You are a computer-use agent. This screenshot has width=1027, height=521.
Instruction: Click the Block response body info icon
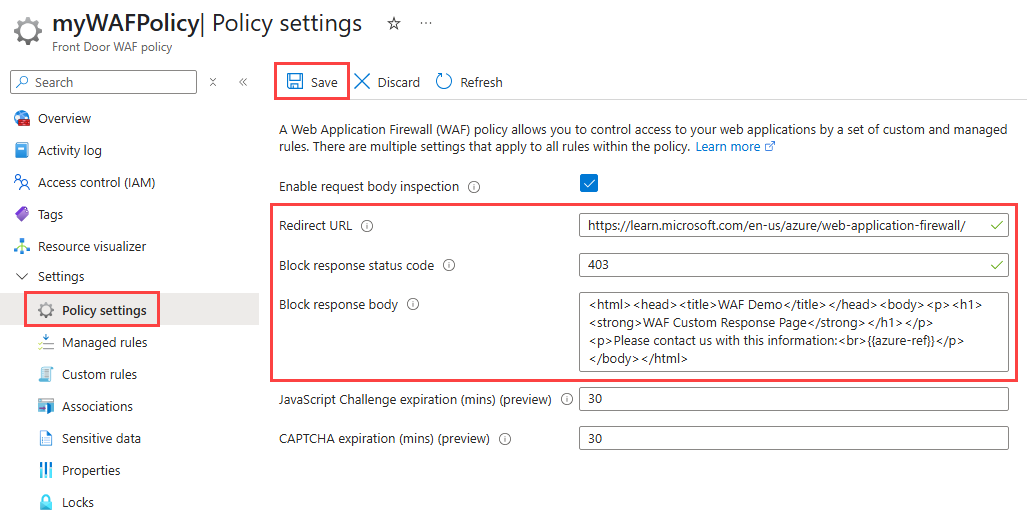coord(413,305)
